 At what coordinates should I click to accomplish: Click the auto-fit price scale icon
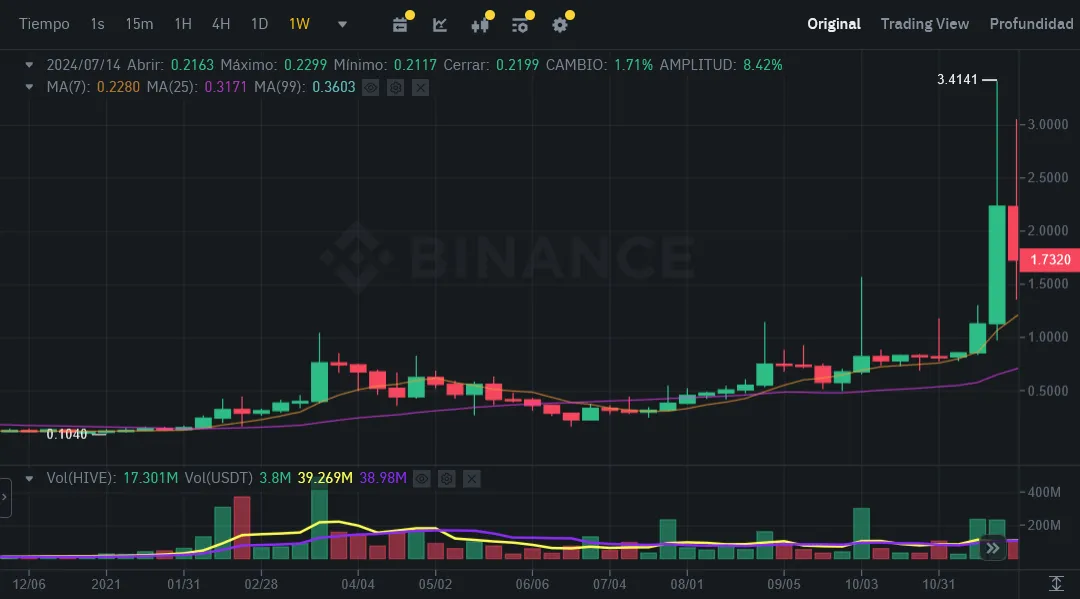pyautogui.click(x=1056, y=584)
